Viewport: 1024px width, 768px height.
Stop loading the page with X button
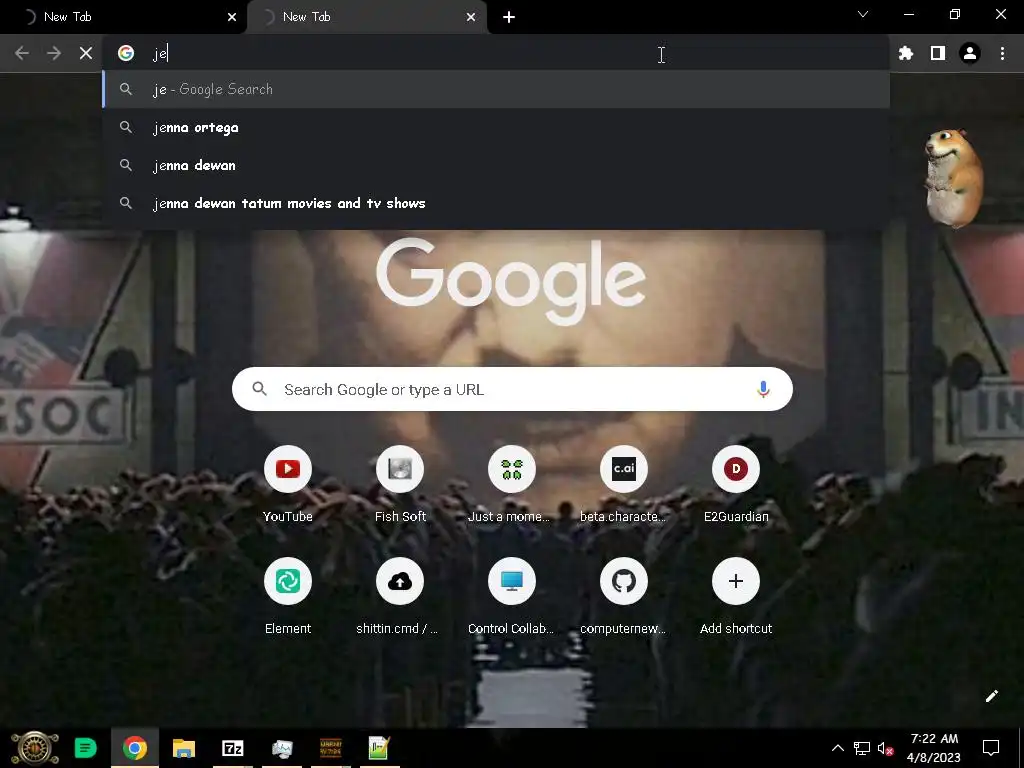pyautogui.click(x=86, y=53)
